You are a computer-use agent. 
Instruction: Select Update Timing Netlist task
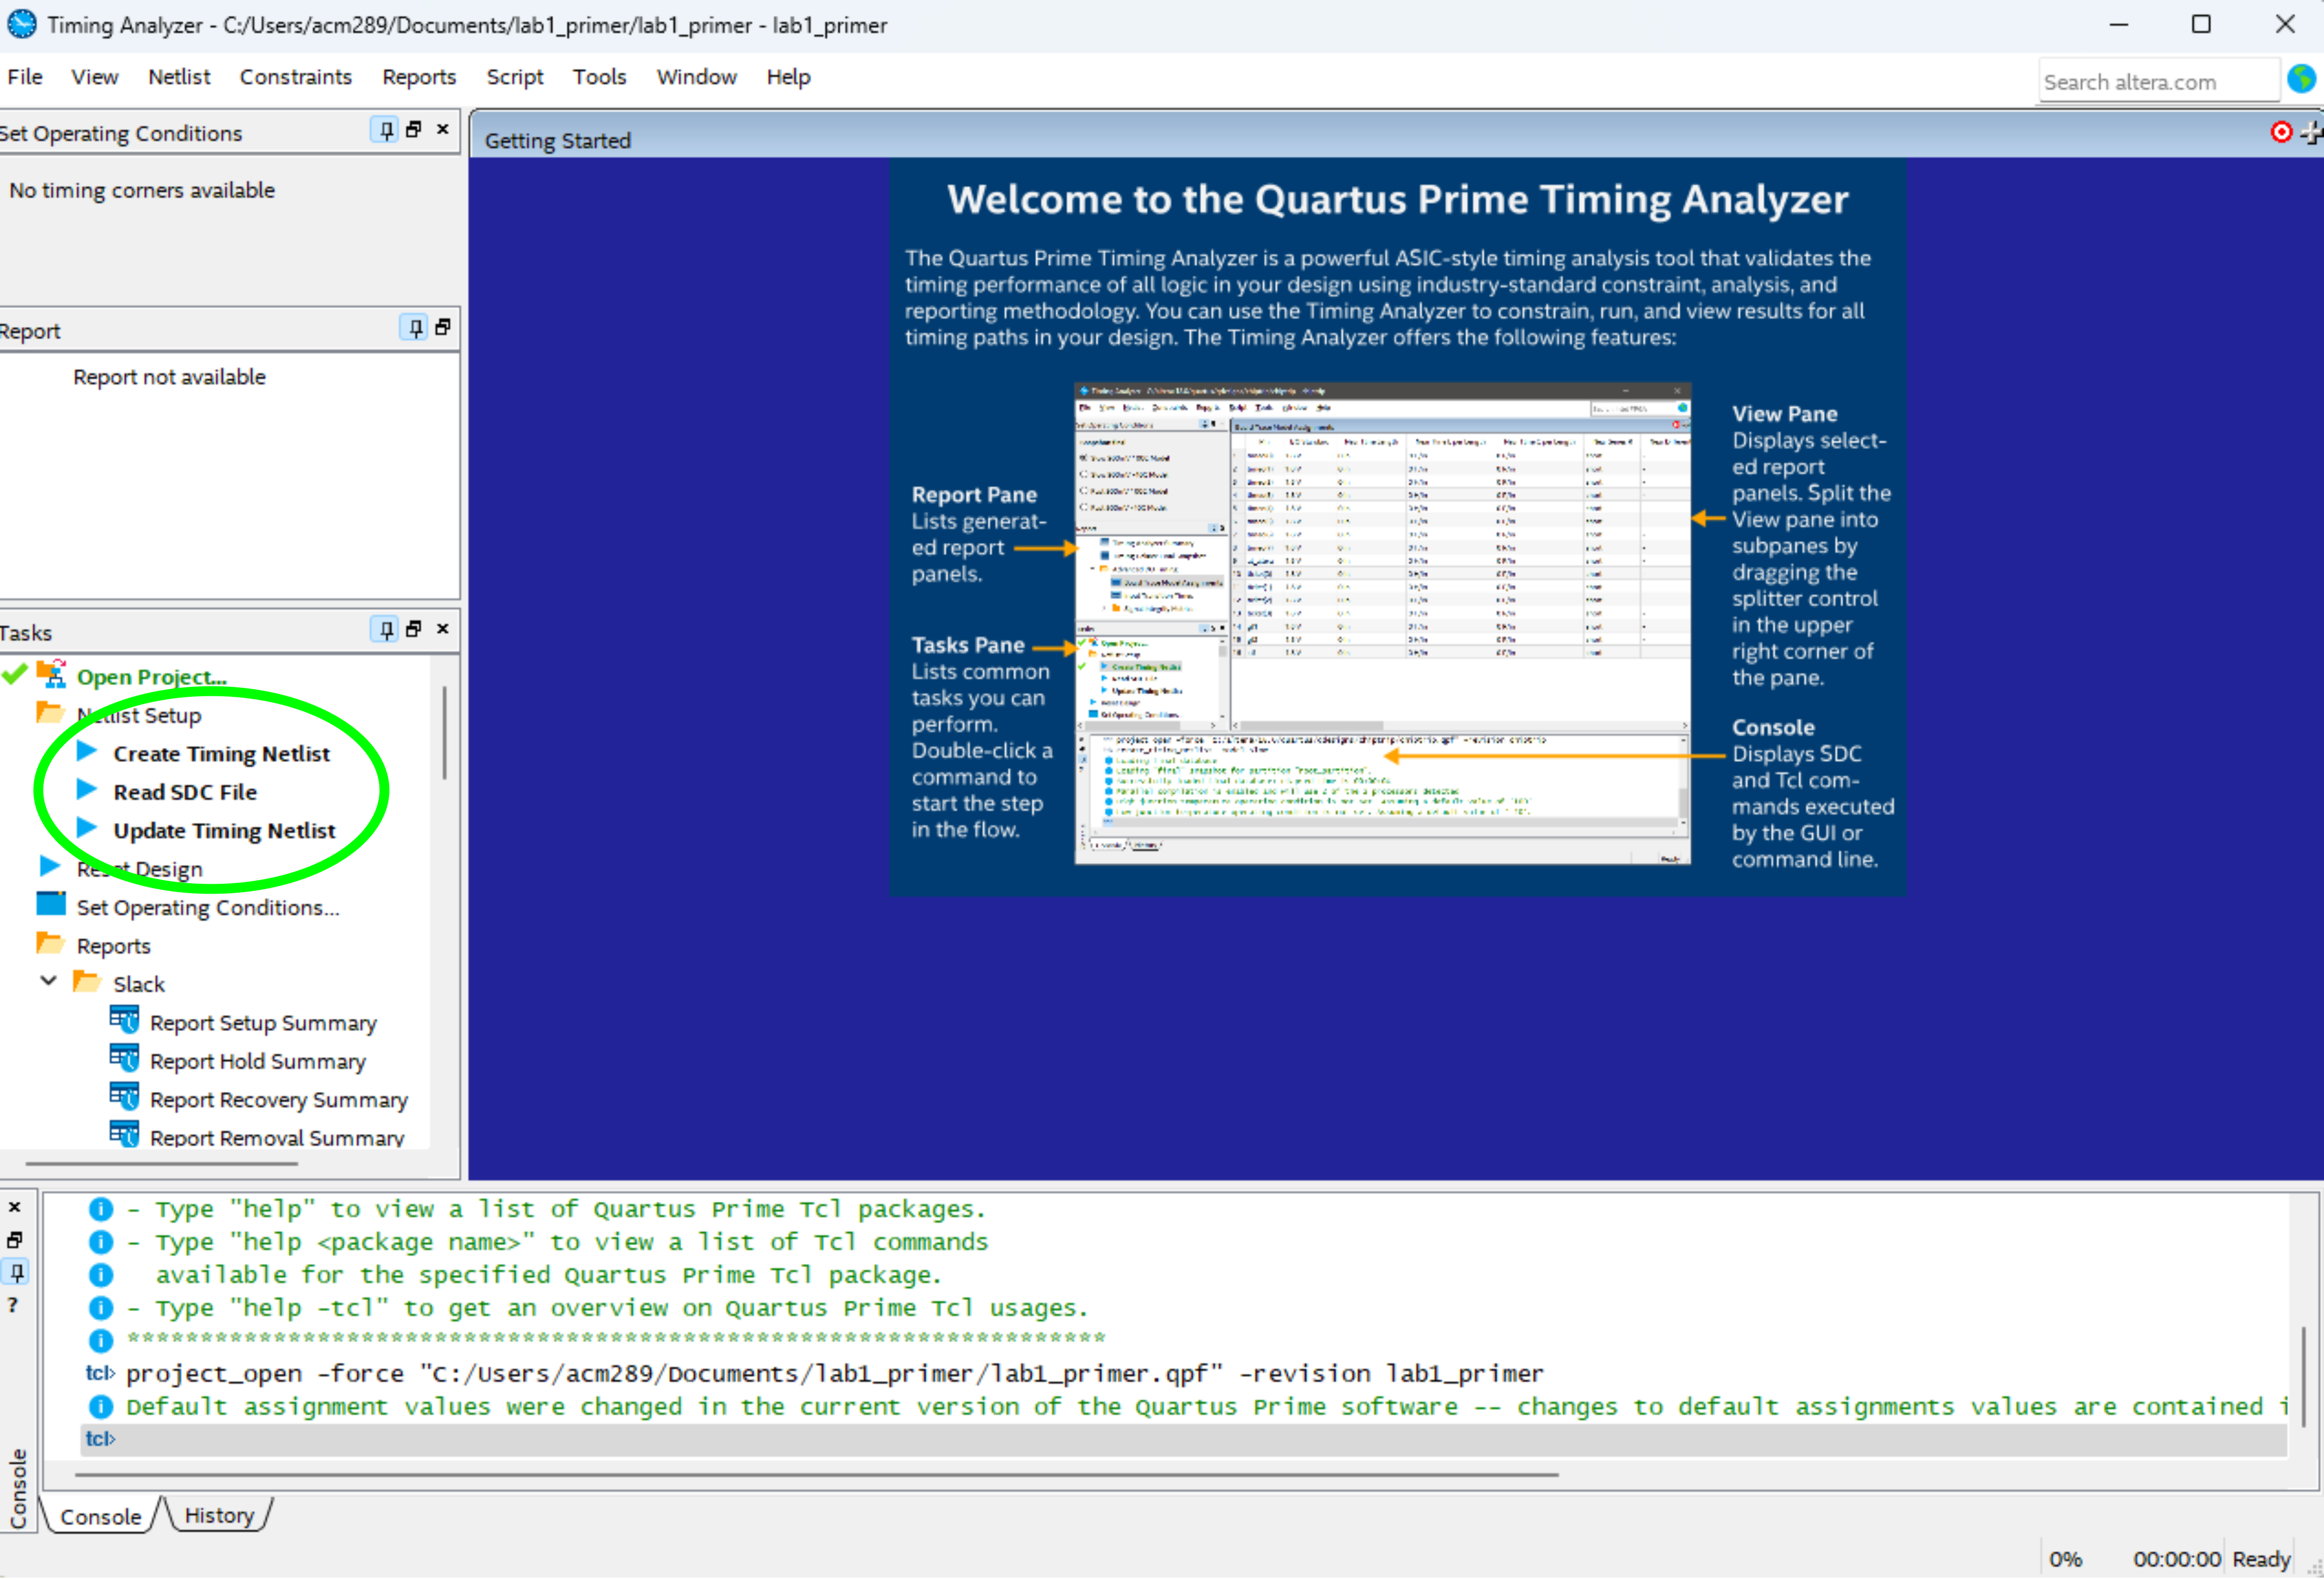(x=224, y=831)
